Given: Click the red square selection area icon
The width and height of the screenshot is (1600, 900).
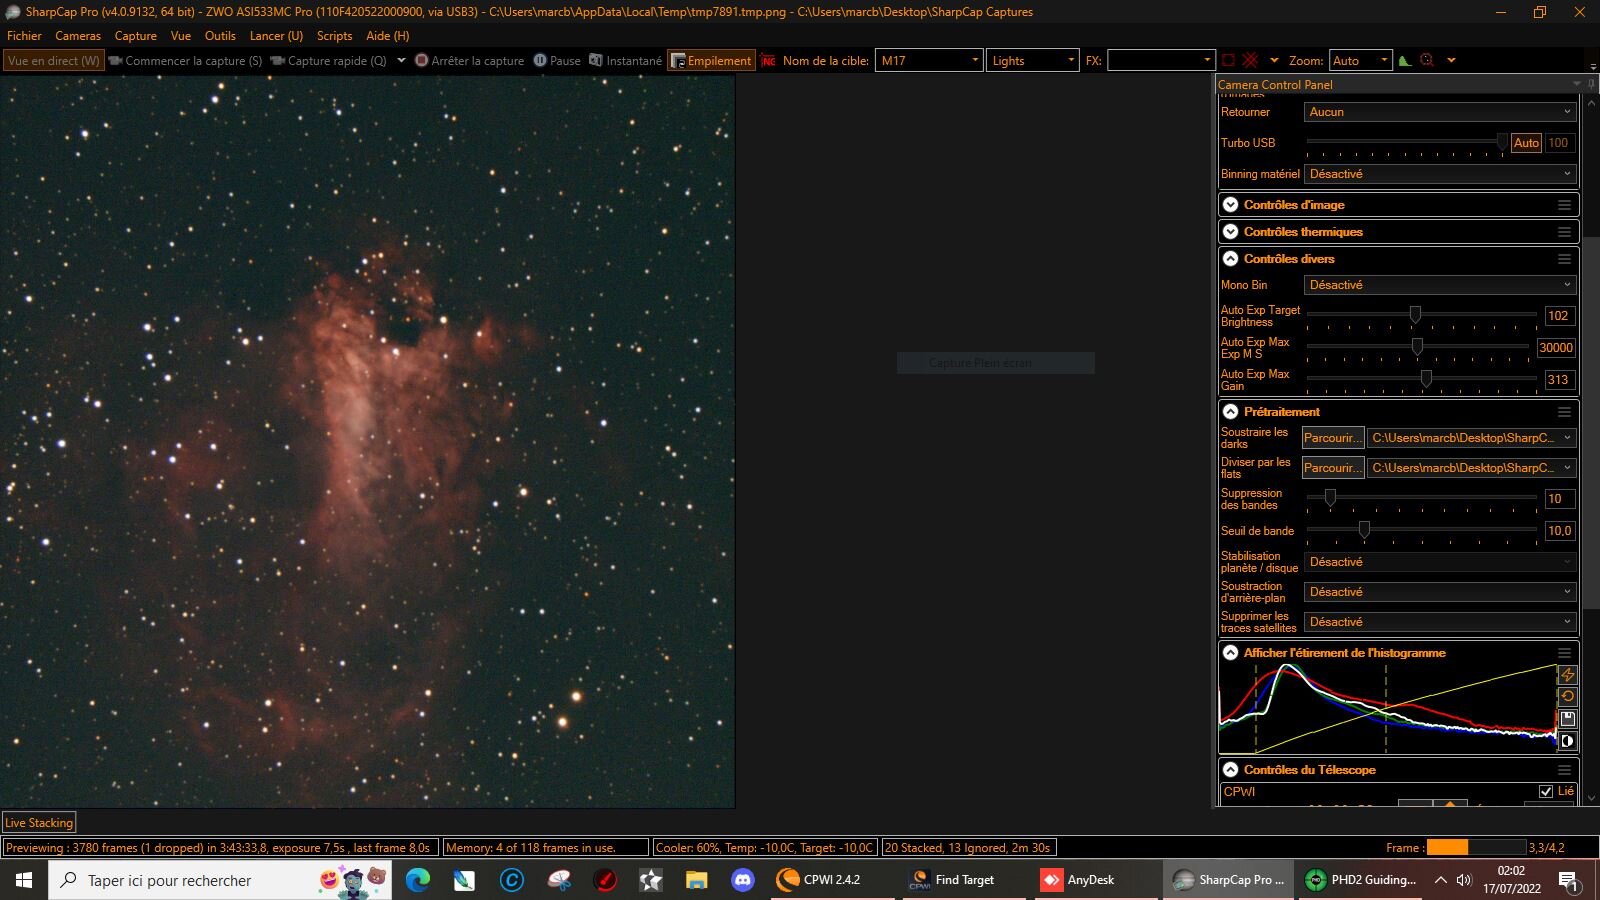Looking at the screenshot, I should click(1228, 60).
